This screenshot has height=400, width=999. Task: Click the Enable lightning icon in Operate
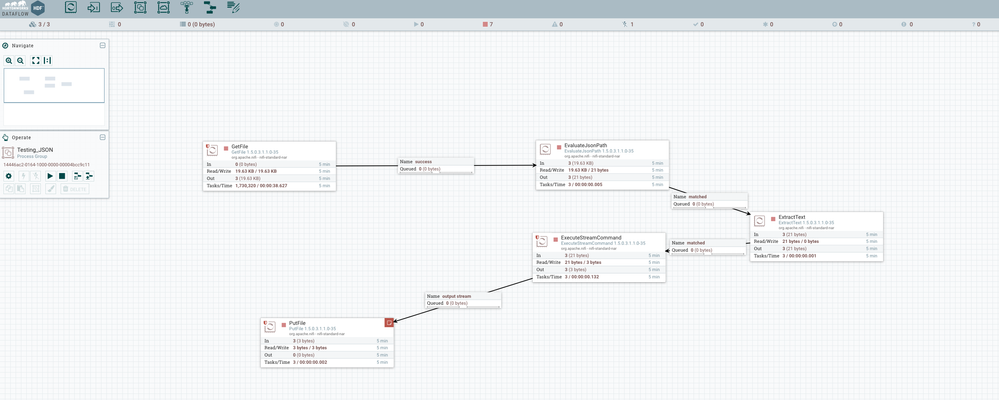pos(25,176)
